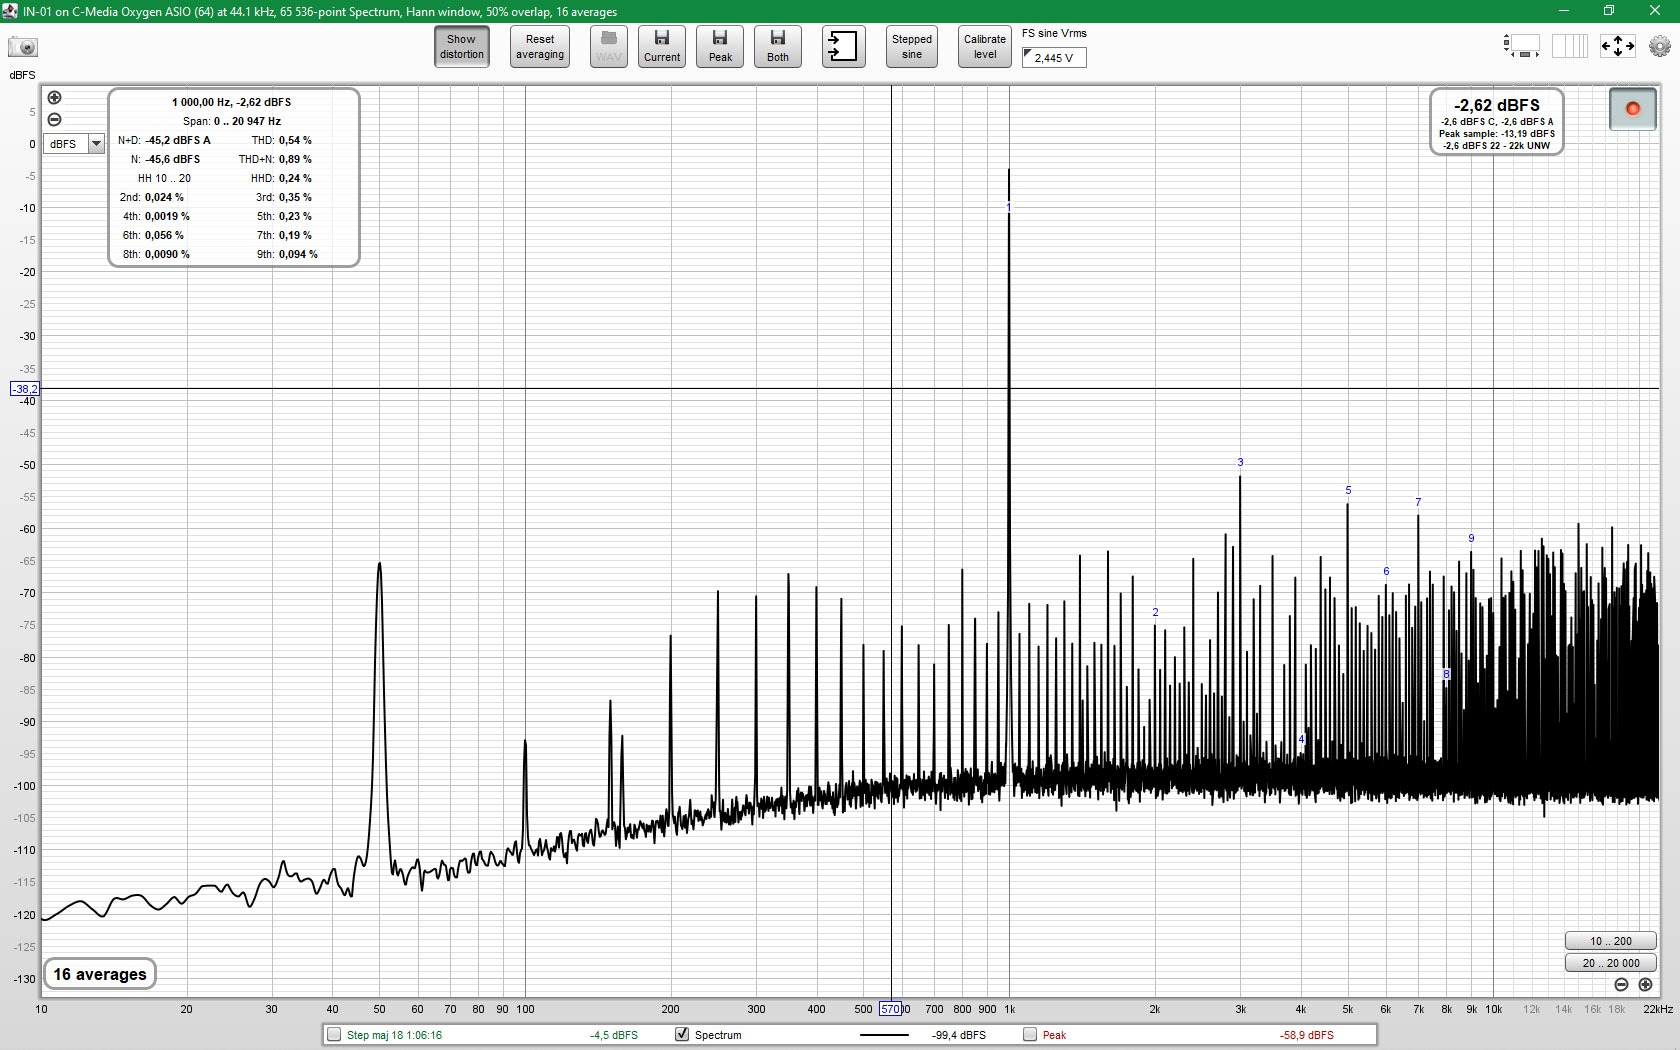
Task: Click the Span 0 .. 20 947 Hz text
Action: (x=232, y=121)
